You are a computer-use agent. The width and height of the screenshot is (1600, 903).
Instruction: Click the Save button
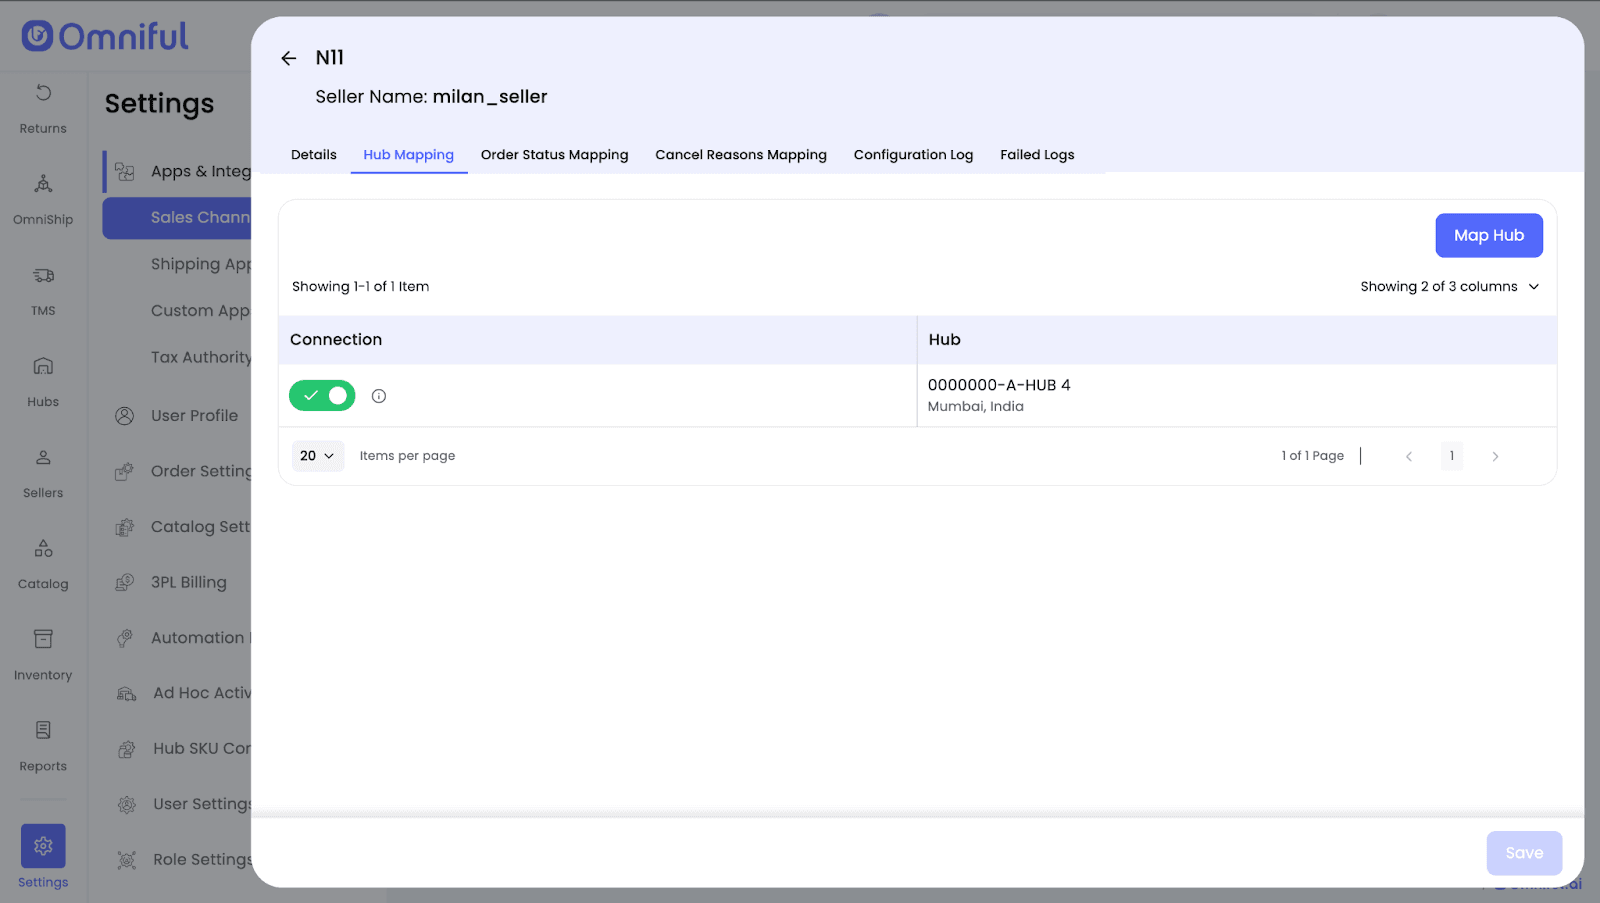tap(1523, 853)
